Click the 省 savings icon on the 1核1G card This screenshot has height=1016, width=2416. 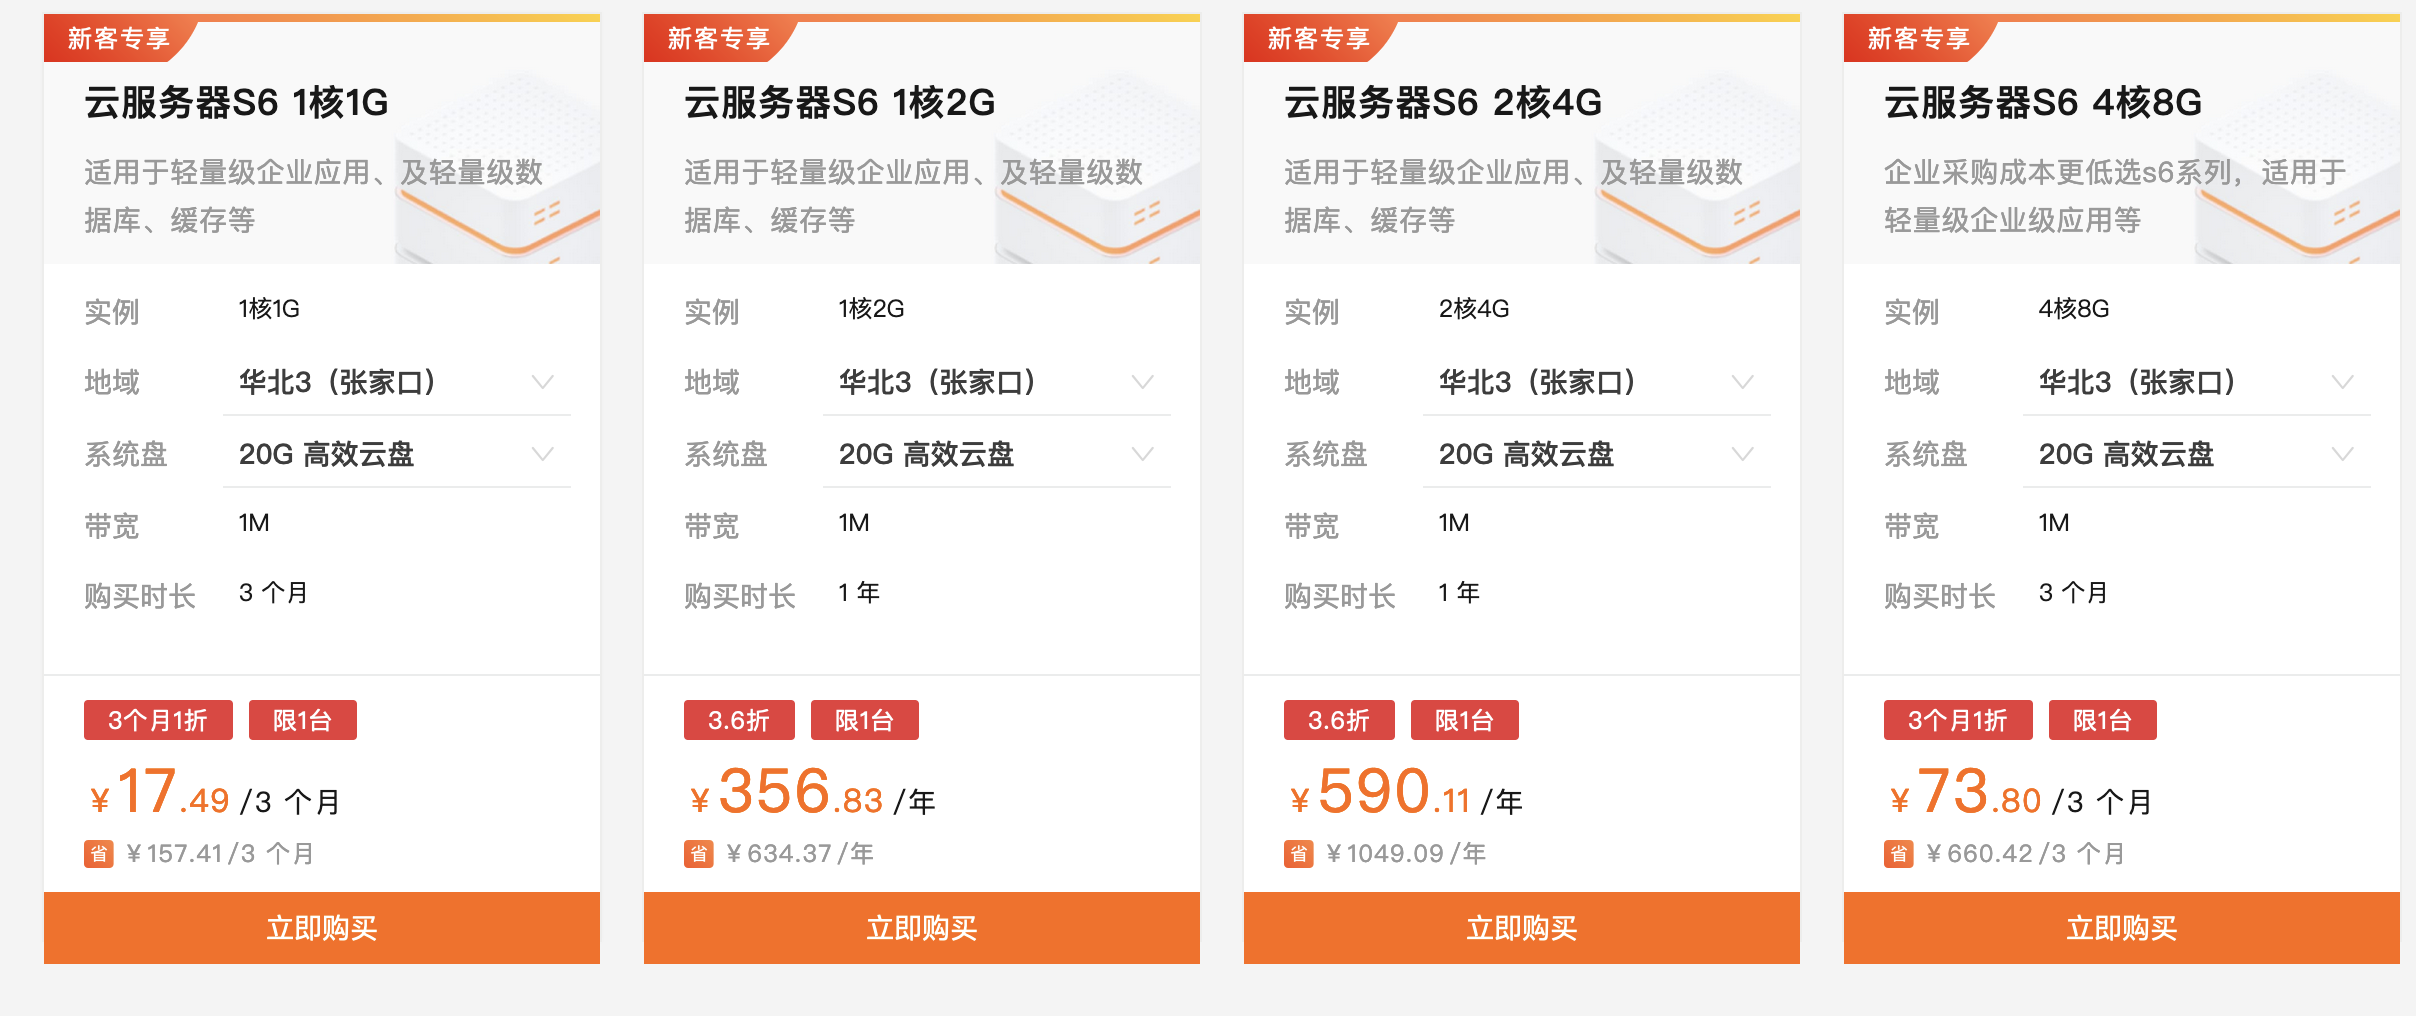point(99,854)
